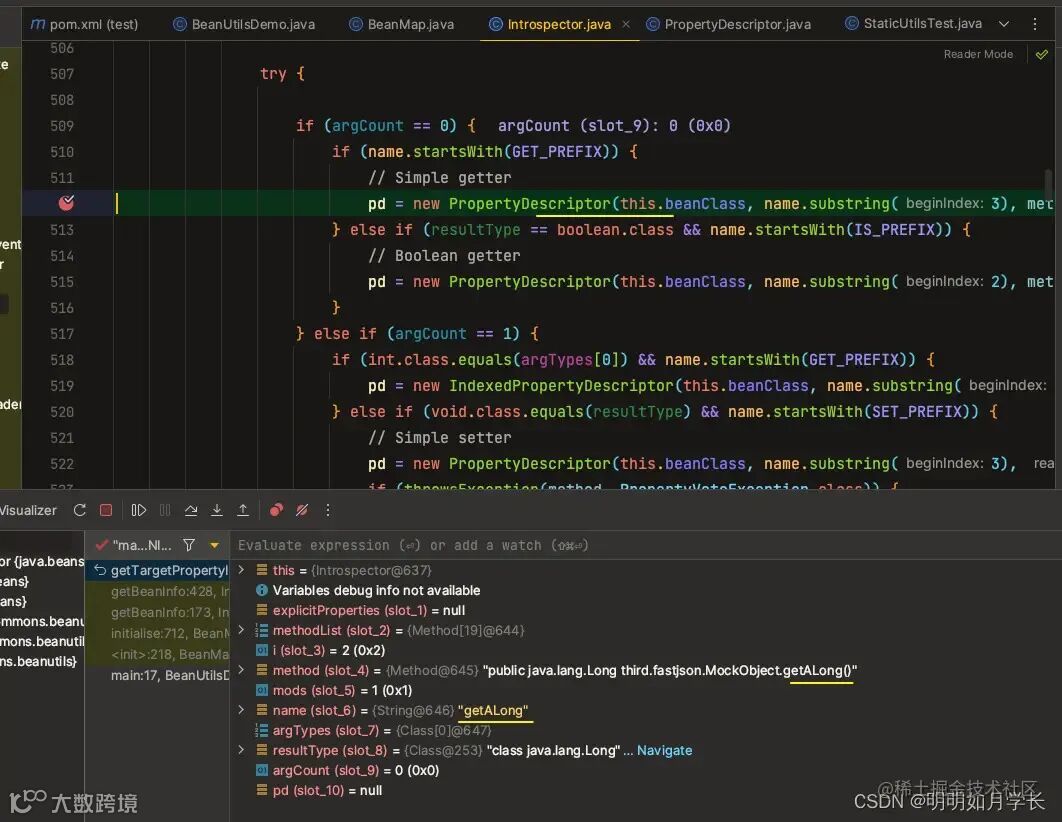Expand the methodList (slot_2) variable
The image size is (1062, 822).
click(x=241, y=630)
